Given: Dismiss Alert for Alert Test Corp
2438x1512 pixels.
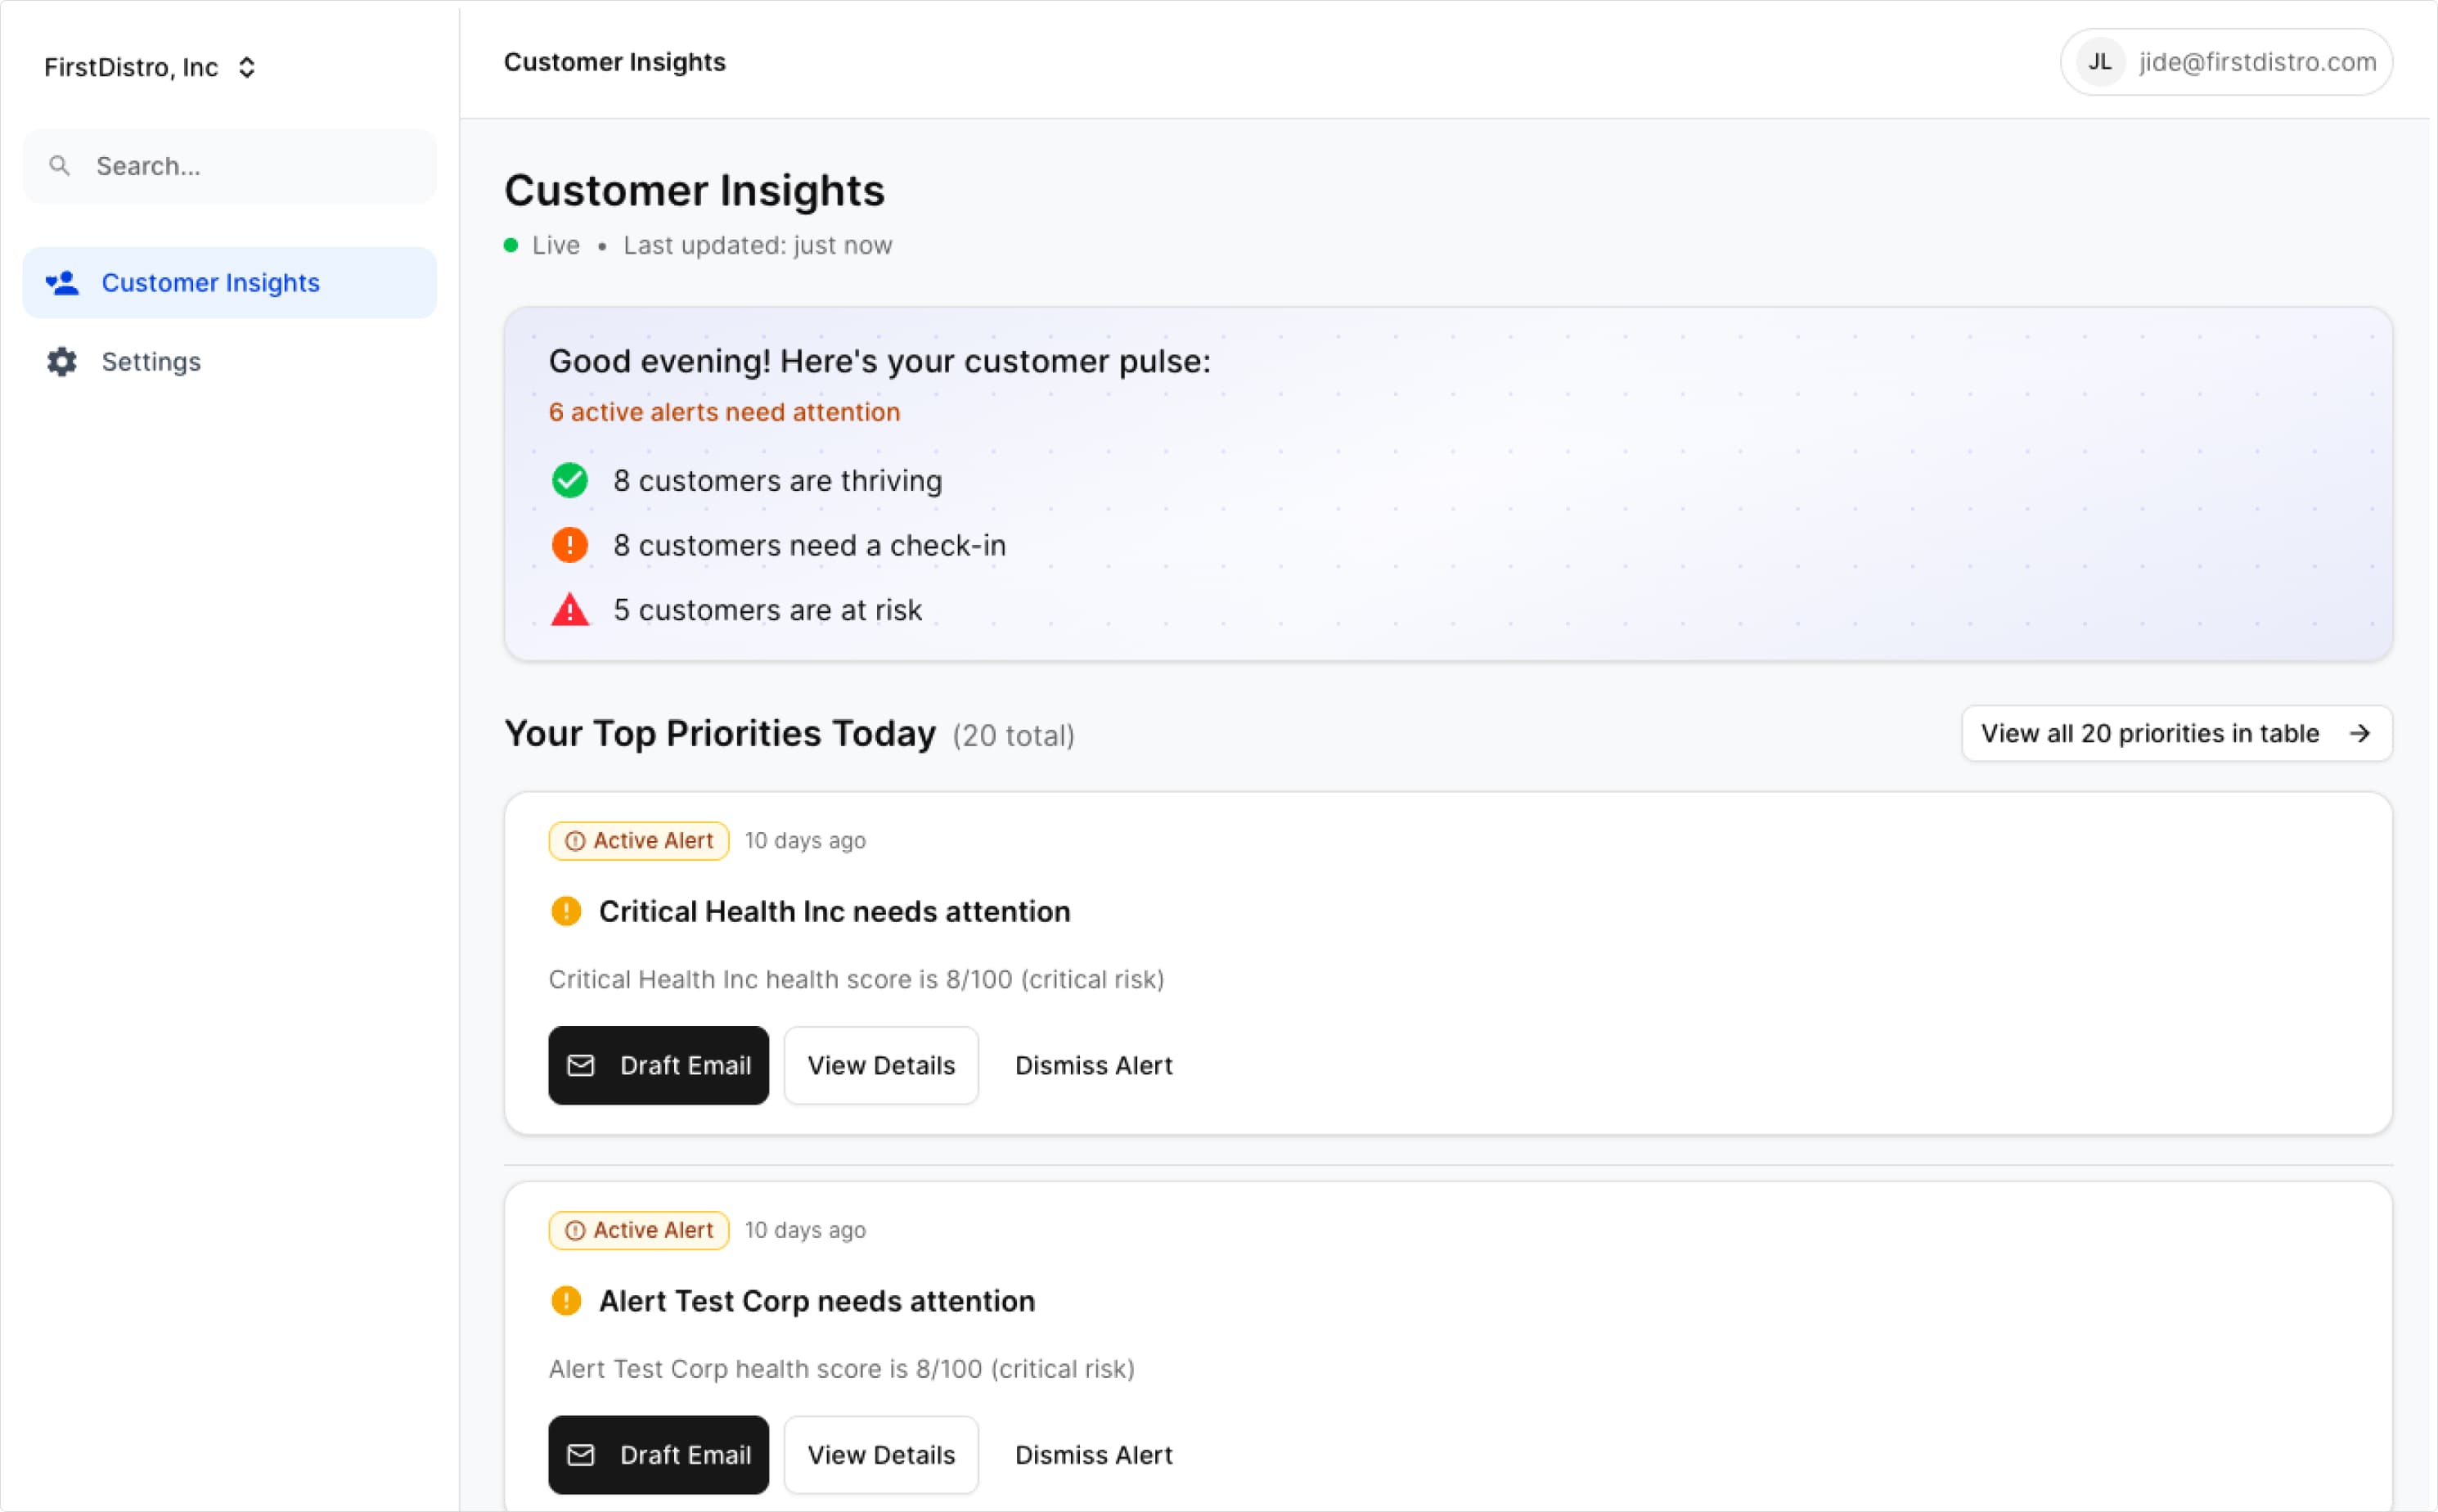Looking at the screenshot, I should (1093, 1454).
